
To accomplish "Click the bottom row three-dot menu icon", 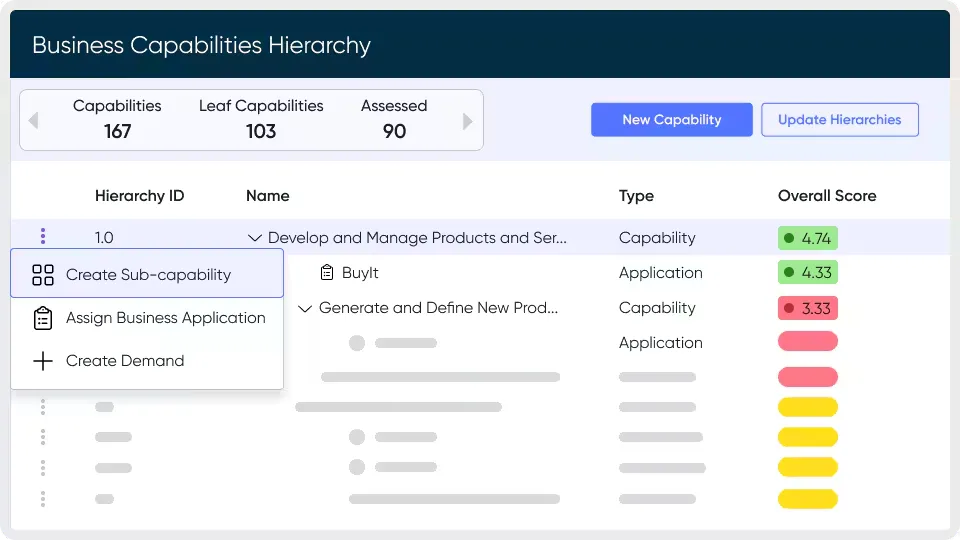I will 43,498.
